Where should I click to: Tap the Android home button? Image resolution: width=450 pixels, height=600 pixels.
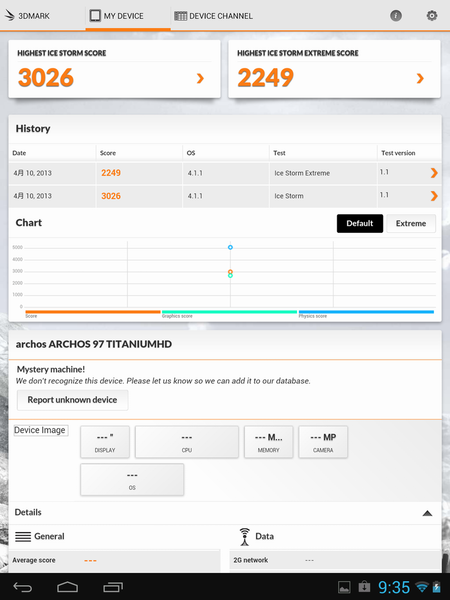(x=67, y=587)
